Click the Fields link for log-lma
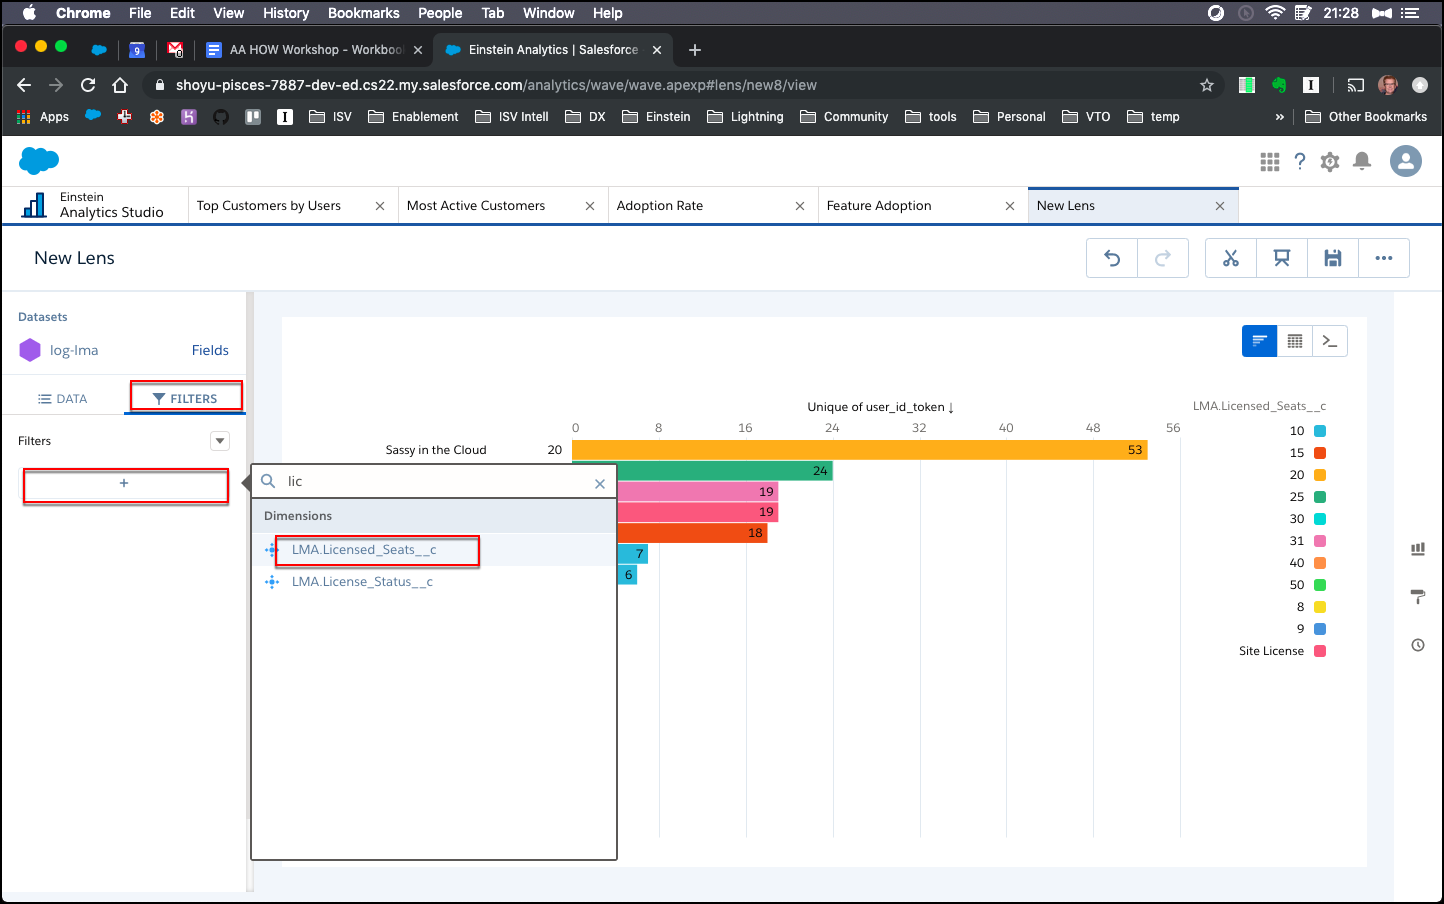Viewport: 1444px width, 904px height. tap(210, 350)
